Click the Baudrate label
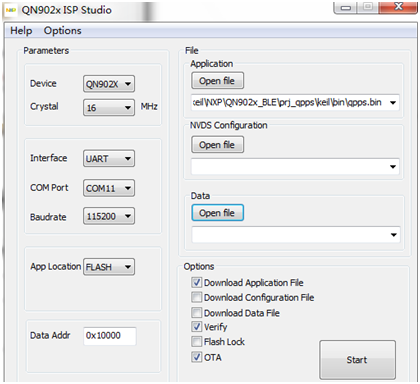This screenshot has height=384, width=420. [48, 217]
